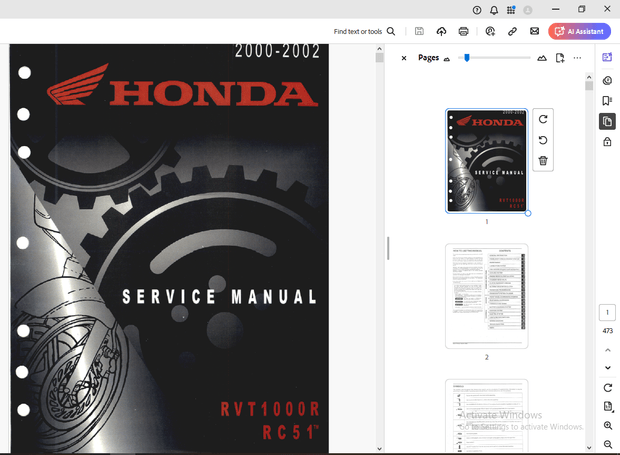The width and height of the screenshot is (620, 455).
Task: Save the file with the floppy icon
Action: click(419, 31)
